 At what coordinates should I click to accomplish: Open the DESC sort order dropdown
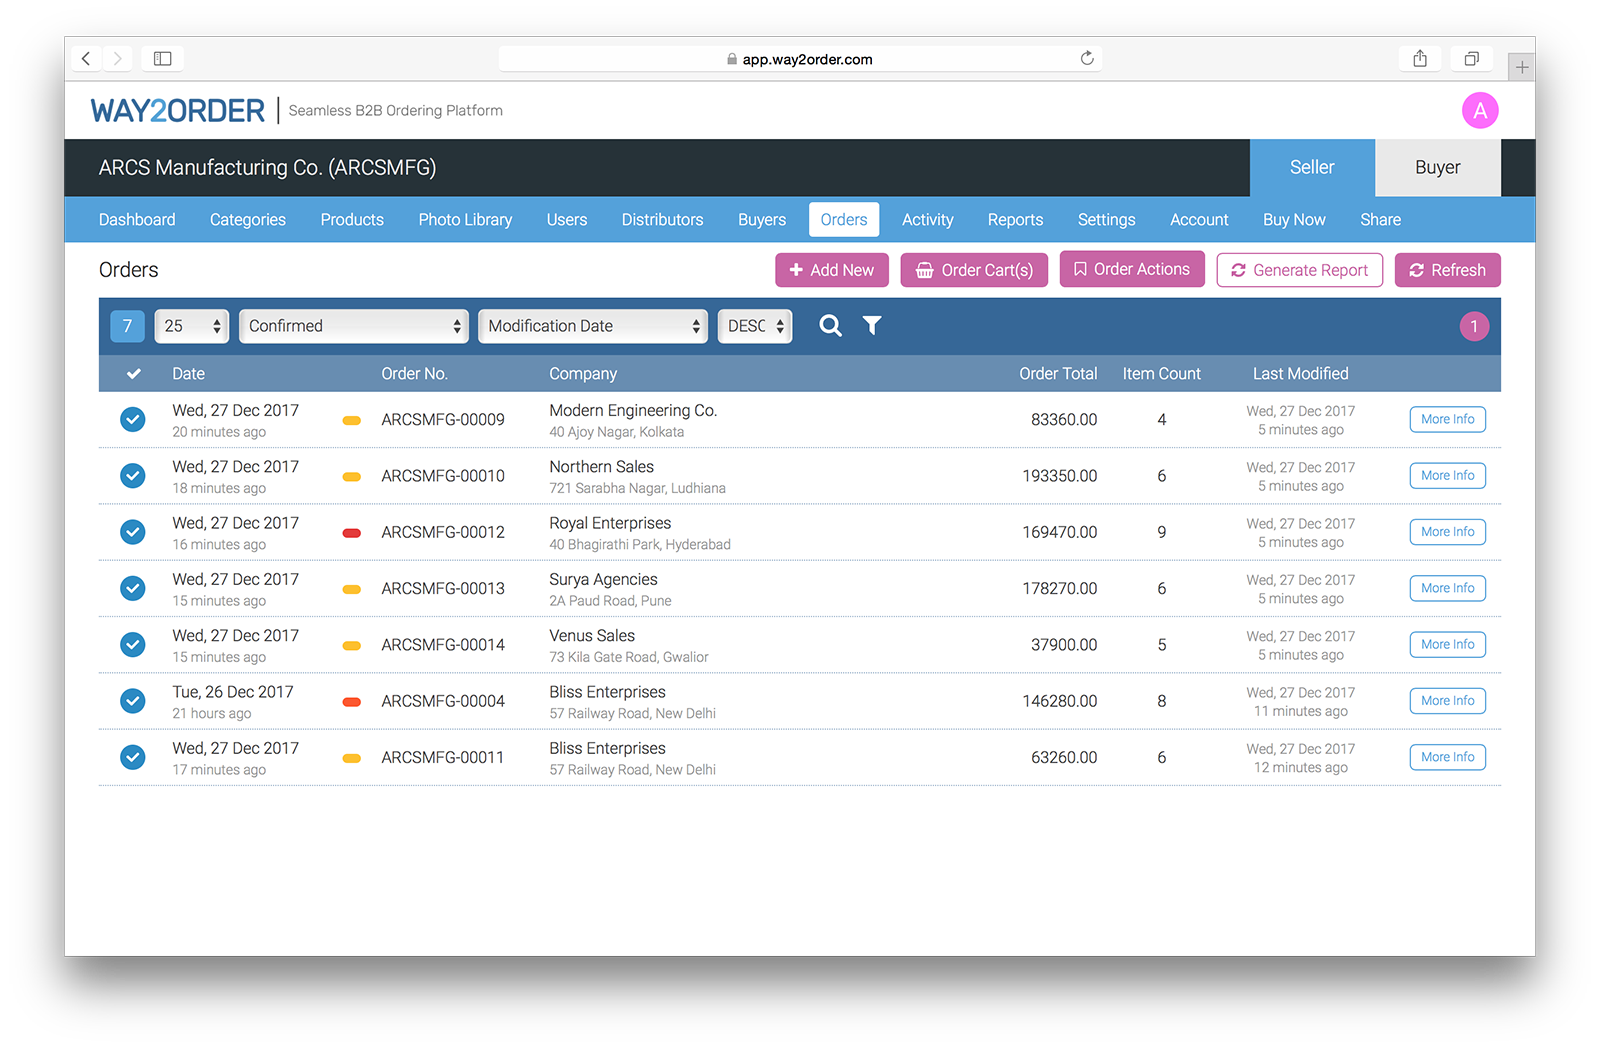pyautogui.click(x=755, y=326)
